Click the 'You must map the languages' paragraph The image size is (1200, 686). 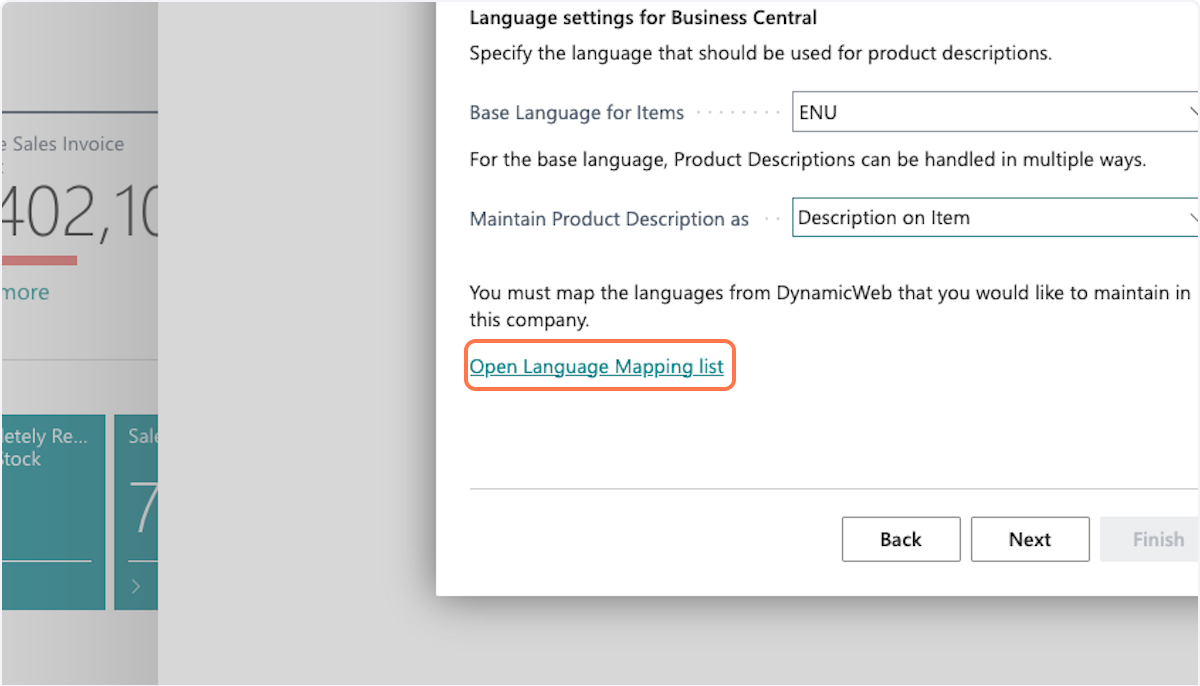829,306
